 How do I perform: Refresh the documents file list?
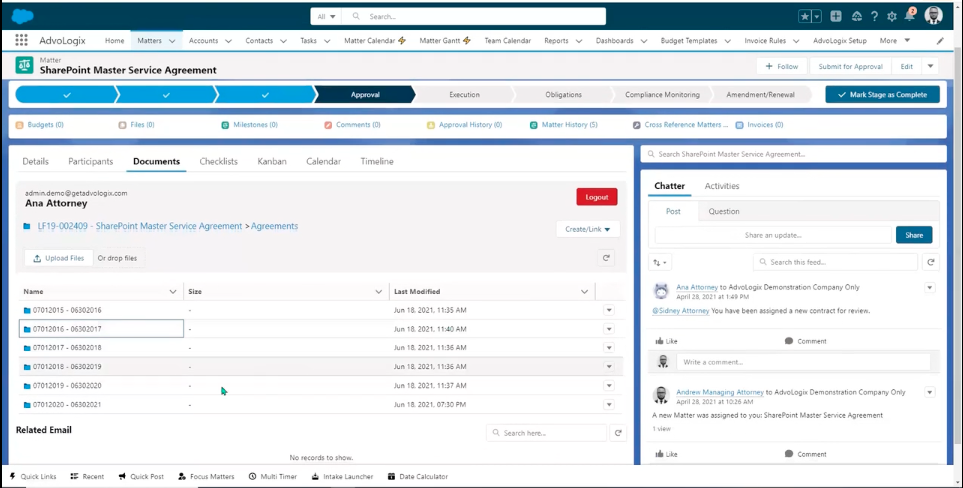pyautogui.click(x=606, y=258)
